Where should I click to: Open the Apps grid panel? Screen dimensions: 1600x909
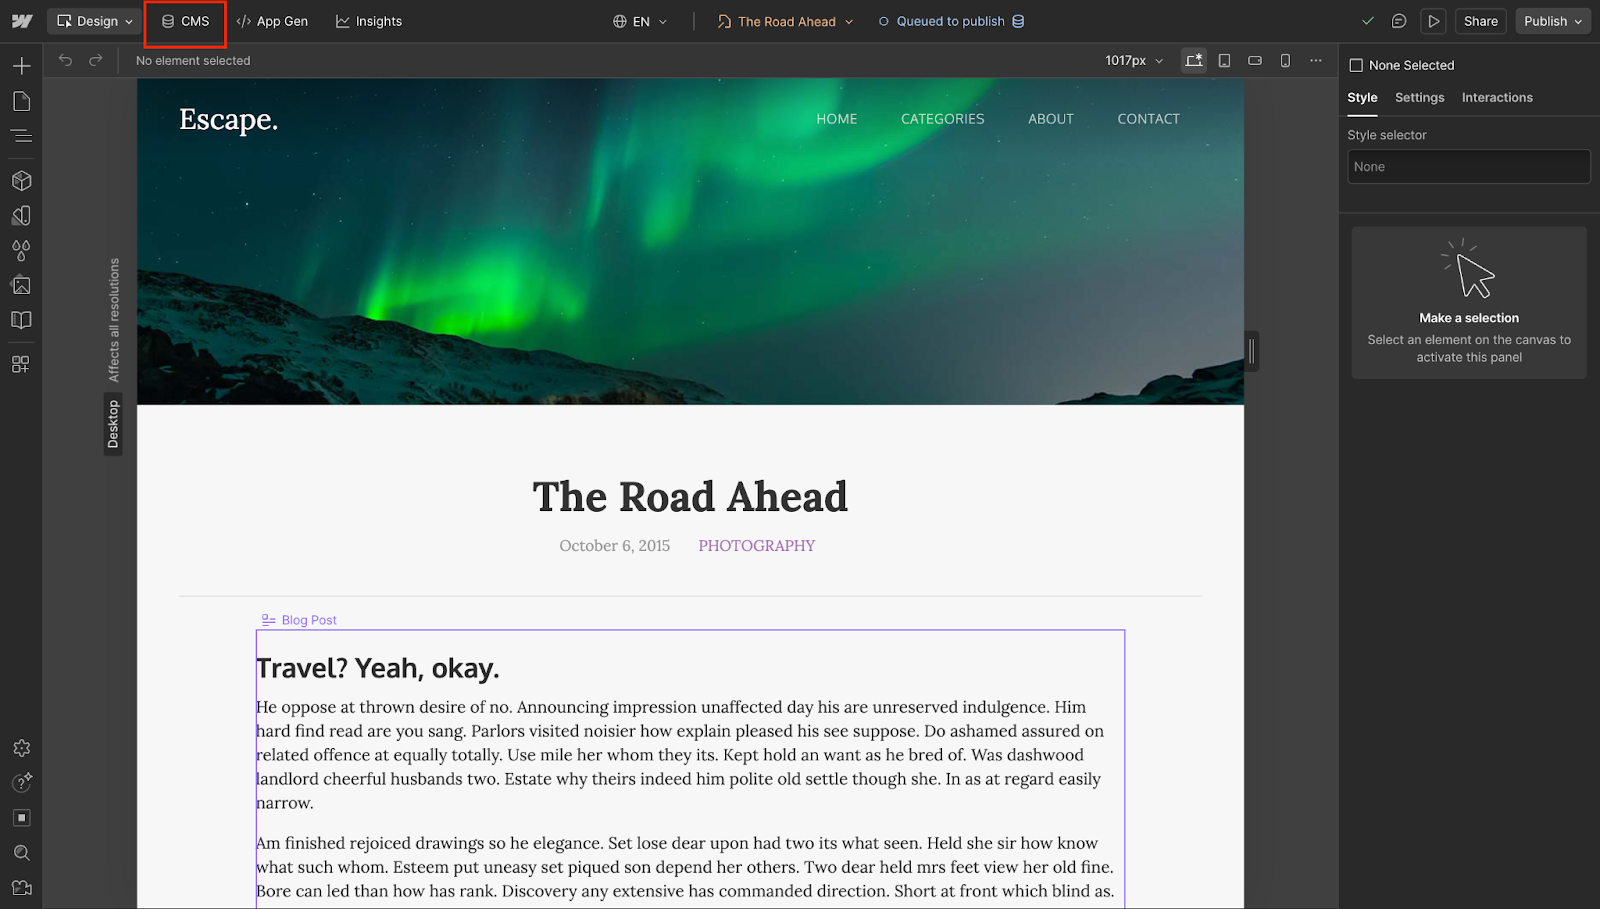(21, 364)
